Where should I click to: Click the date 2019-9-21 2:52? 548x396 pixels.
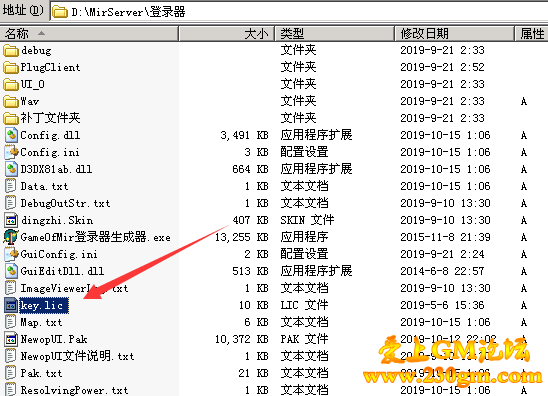pos(442,67)
